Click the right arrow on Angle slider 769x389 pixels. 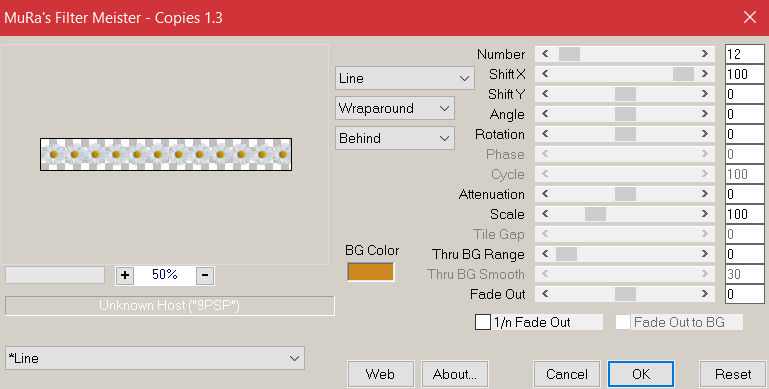point(705,114)
